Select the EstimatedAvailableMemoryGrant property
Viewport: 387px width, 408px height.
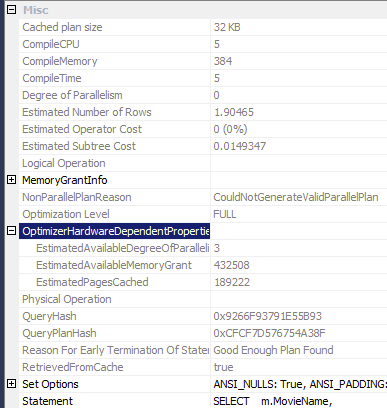(114, 265)
